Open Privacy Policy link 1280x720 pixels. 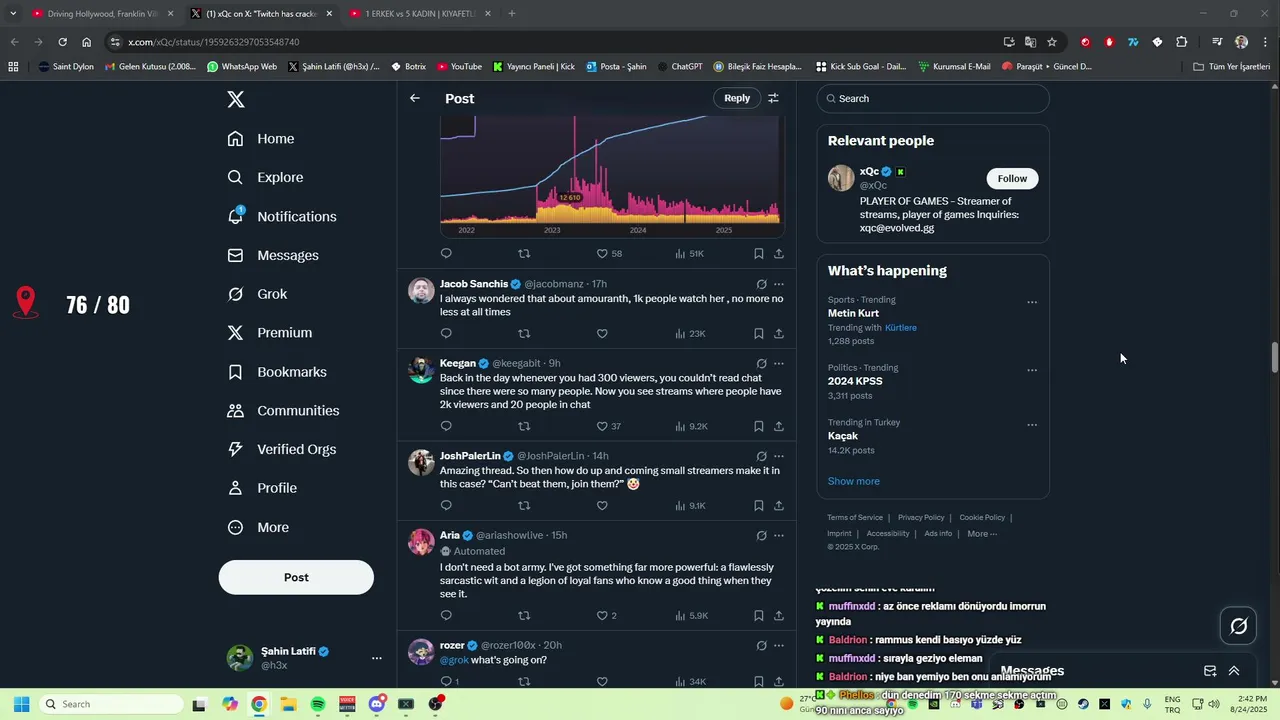pyautogui.click(x=921, y=518)
